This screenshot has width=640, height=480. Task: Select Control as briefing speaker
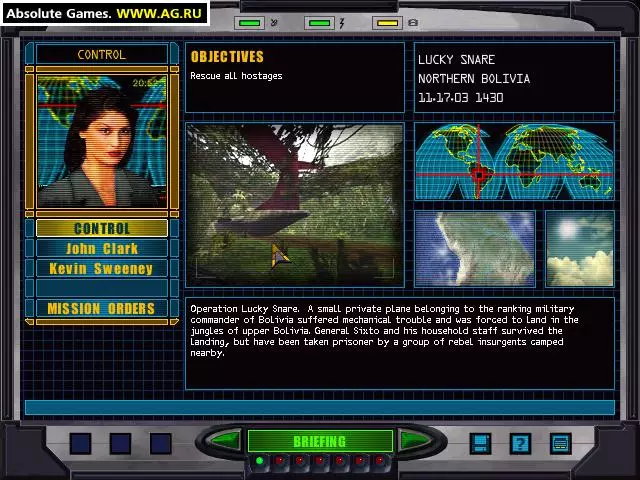point(102,228)
